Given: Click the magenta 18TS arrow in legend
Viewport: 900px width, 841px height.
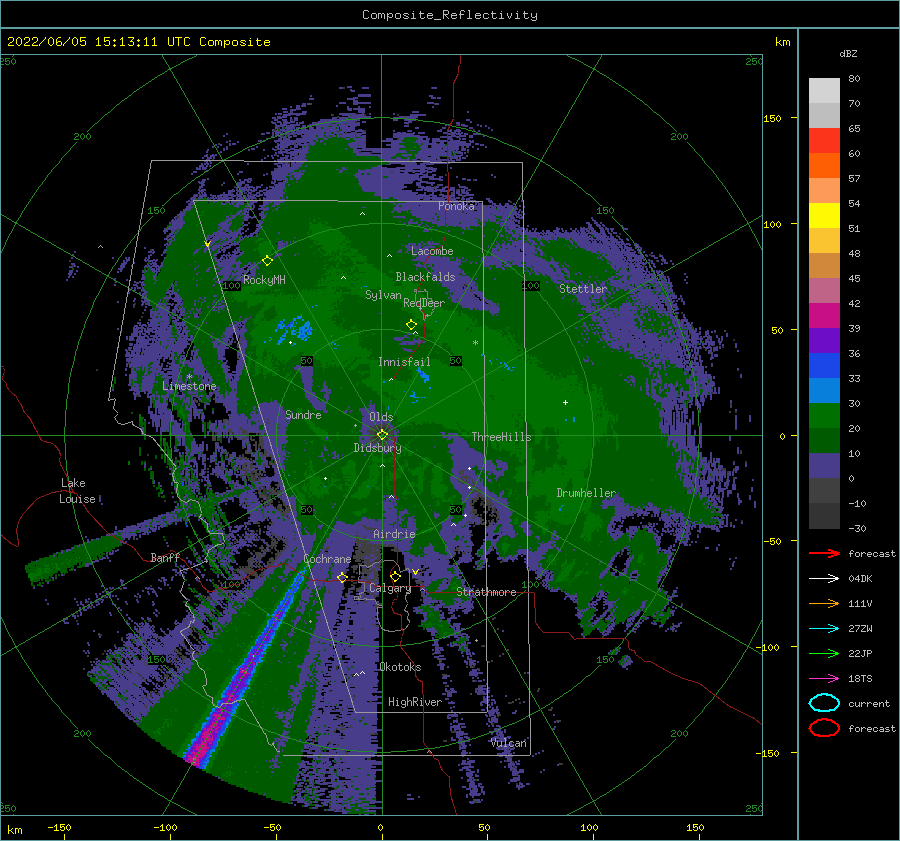Looking at the screenshot, I should pyautogui.click(x=824, y=679).
